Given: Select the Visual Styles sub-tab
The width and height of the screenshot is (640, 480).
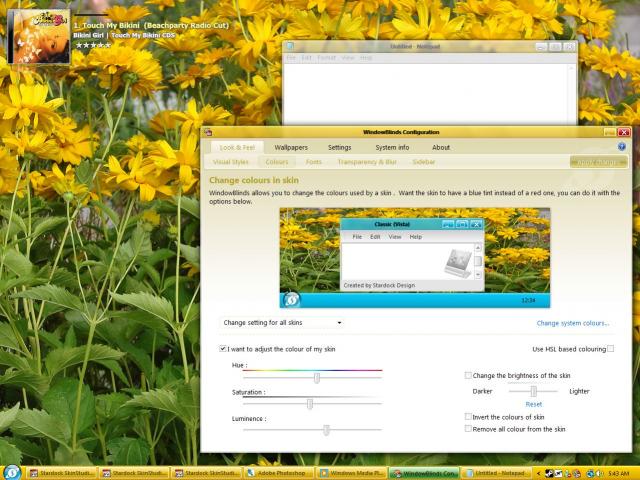Looking at the screenshot, I should click(231, 162).
